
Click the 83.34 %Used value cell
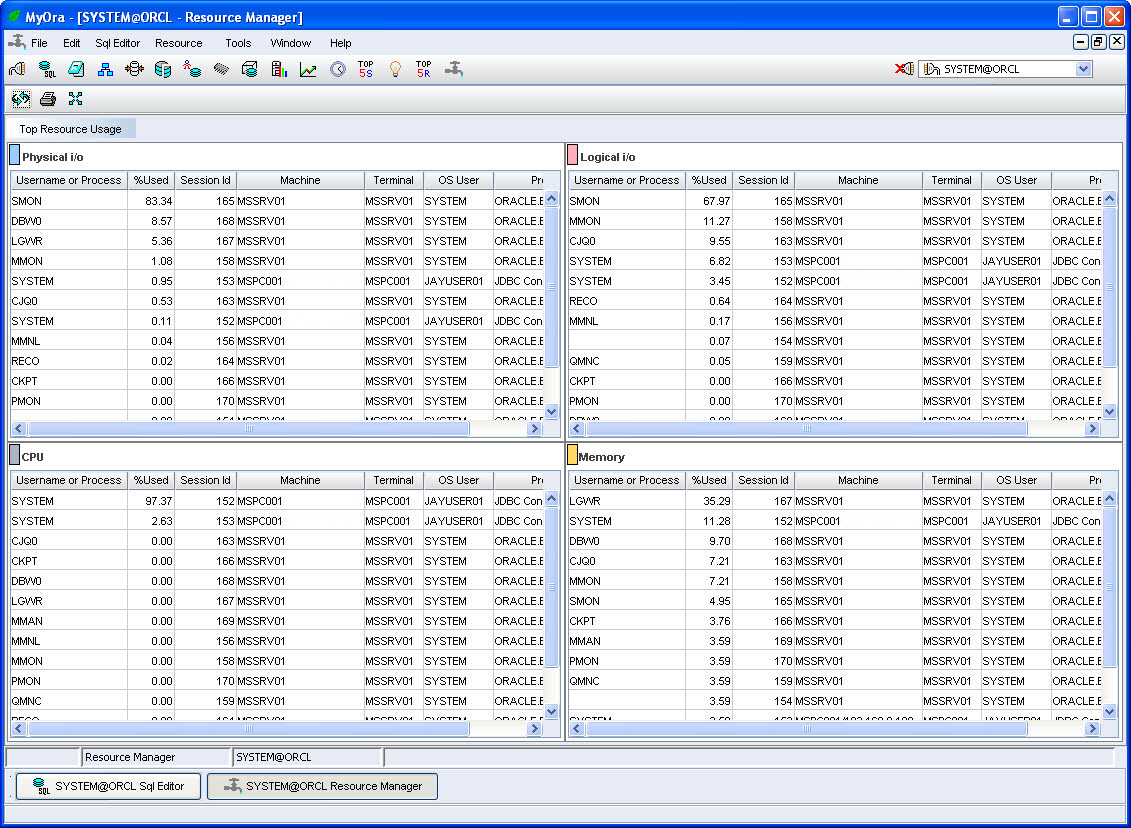click(151, 201)
